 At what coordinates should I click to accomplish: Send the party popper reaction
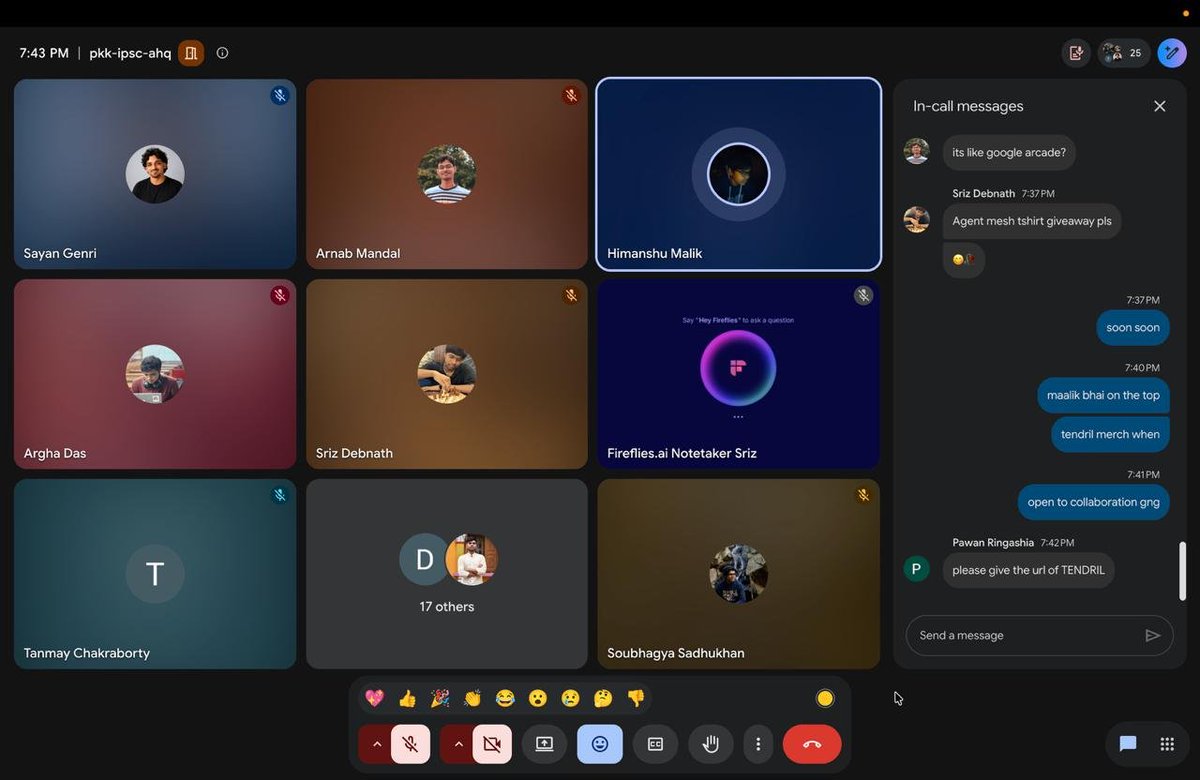[x=440, y=698]
